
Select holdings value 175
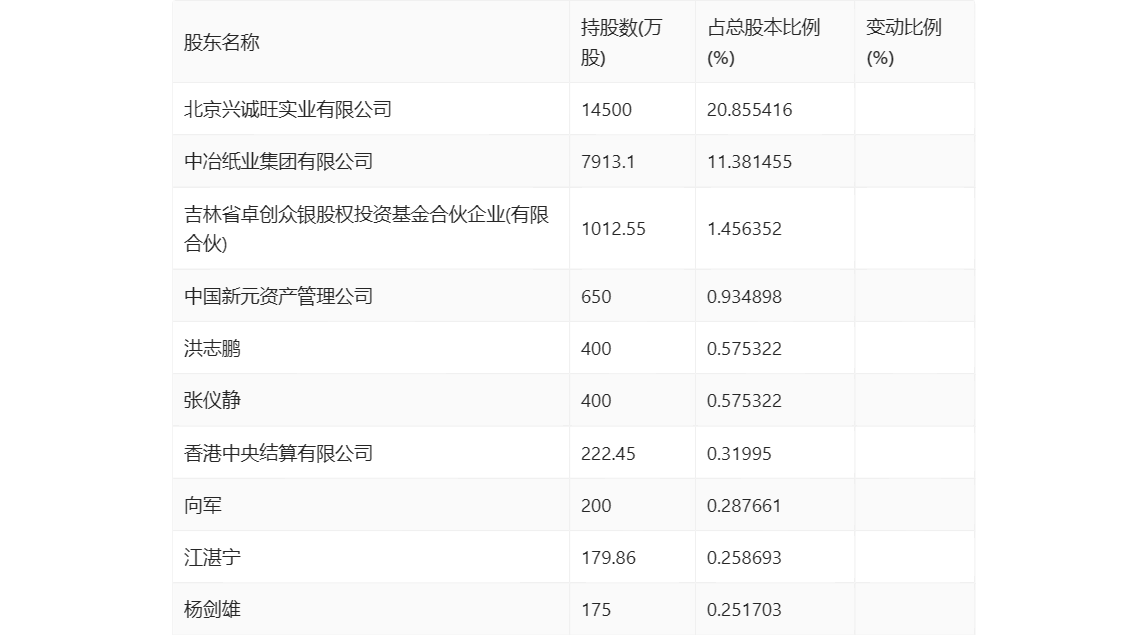tap(596, 610)
